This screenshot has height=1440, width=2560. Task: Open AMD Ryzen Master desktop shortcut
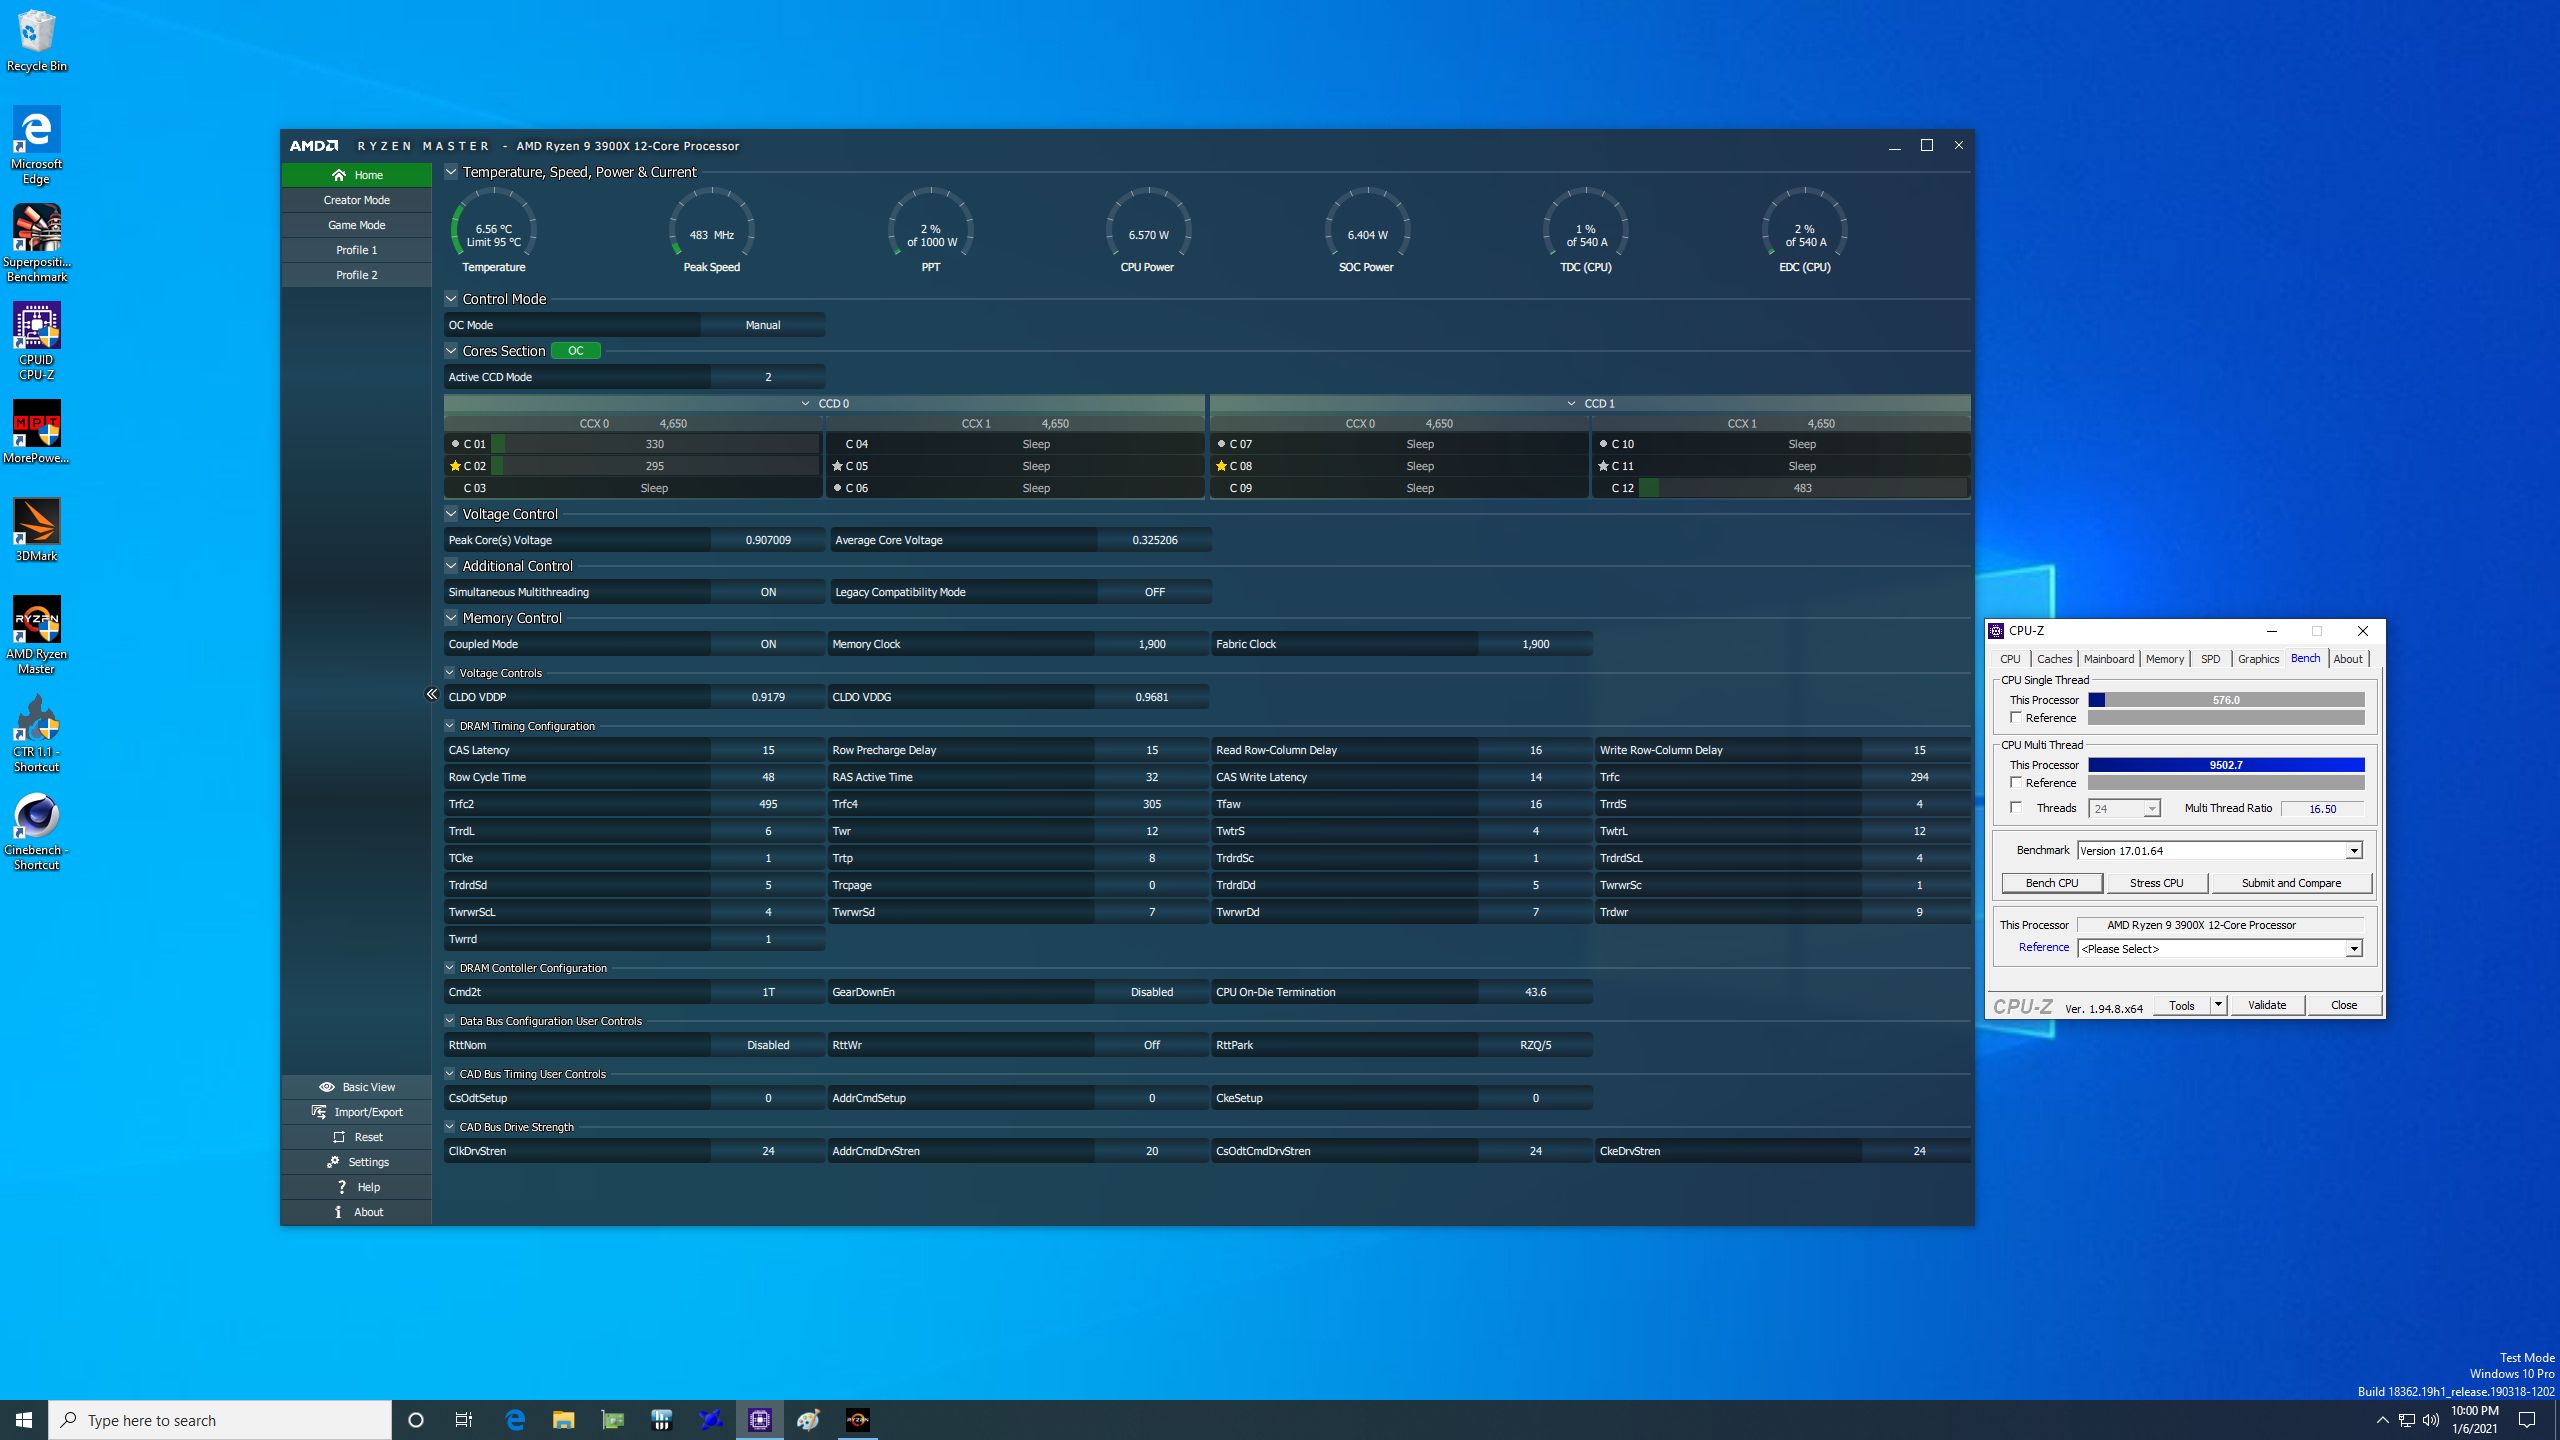click(x=36, y=635)
